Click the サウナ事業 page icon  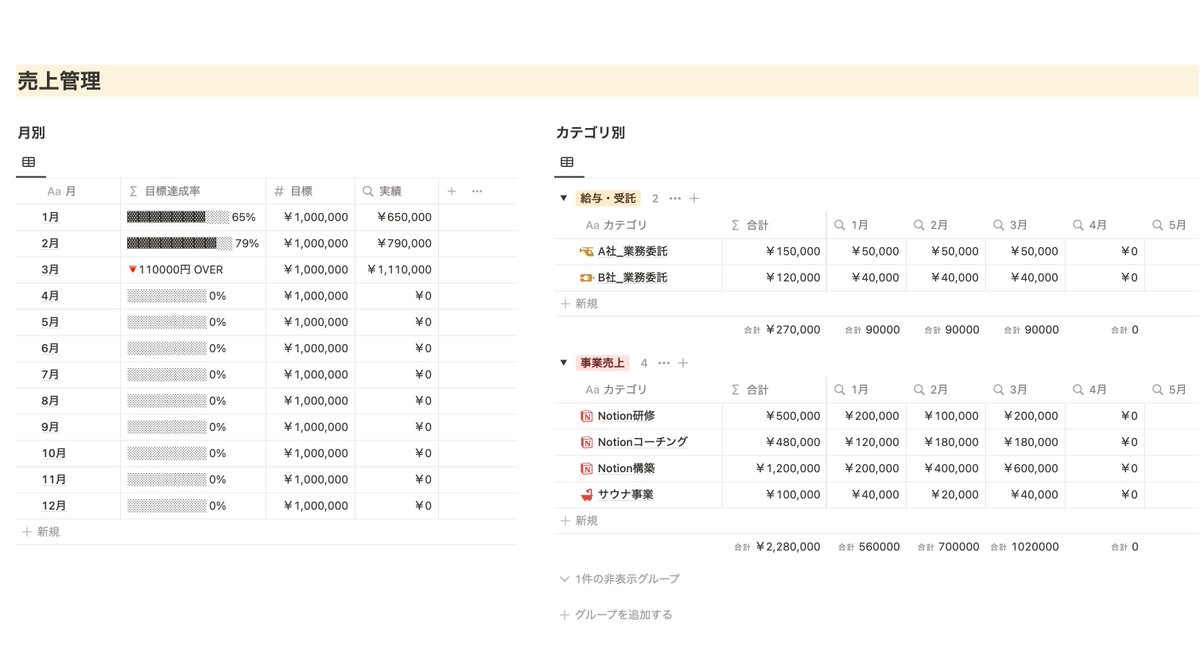(x=586, y=494)
